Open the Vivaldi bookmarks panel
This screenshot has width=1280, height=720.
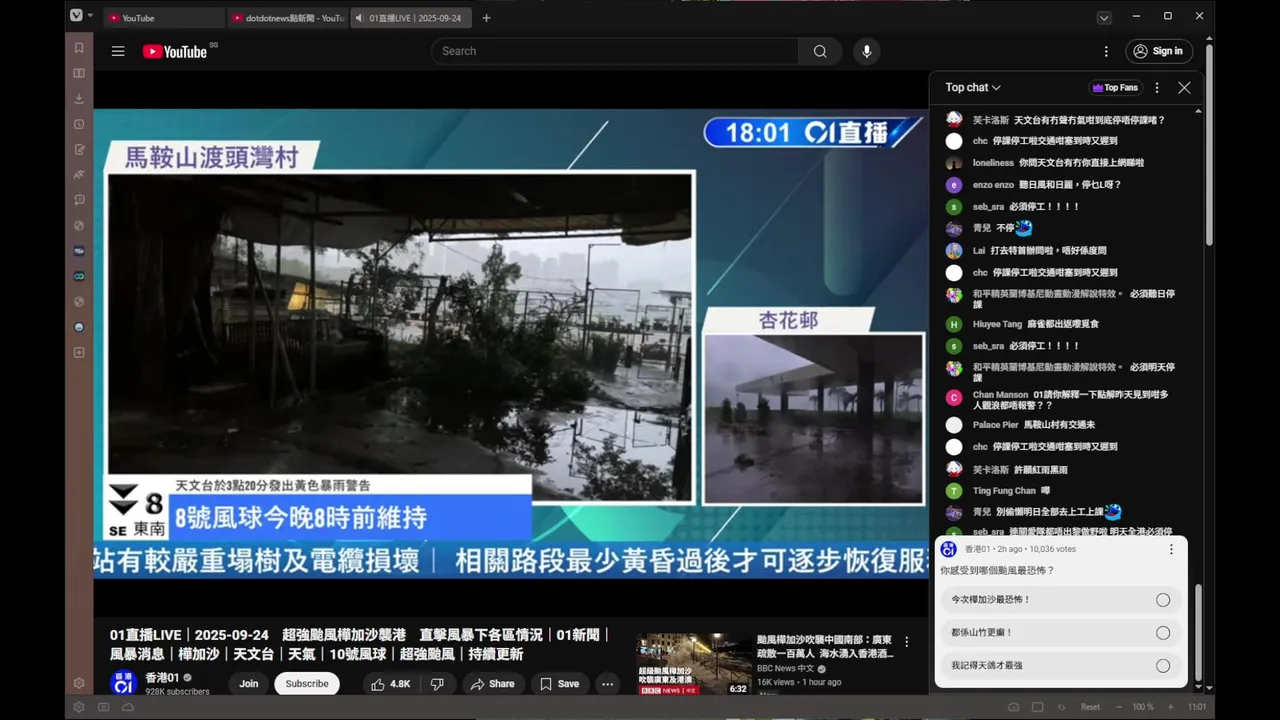point(79,48)
